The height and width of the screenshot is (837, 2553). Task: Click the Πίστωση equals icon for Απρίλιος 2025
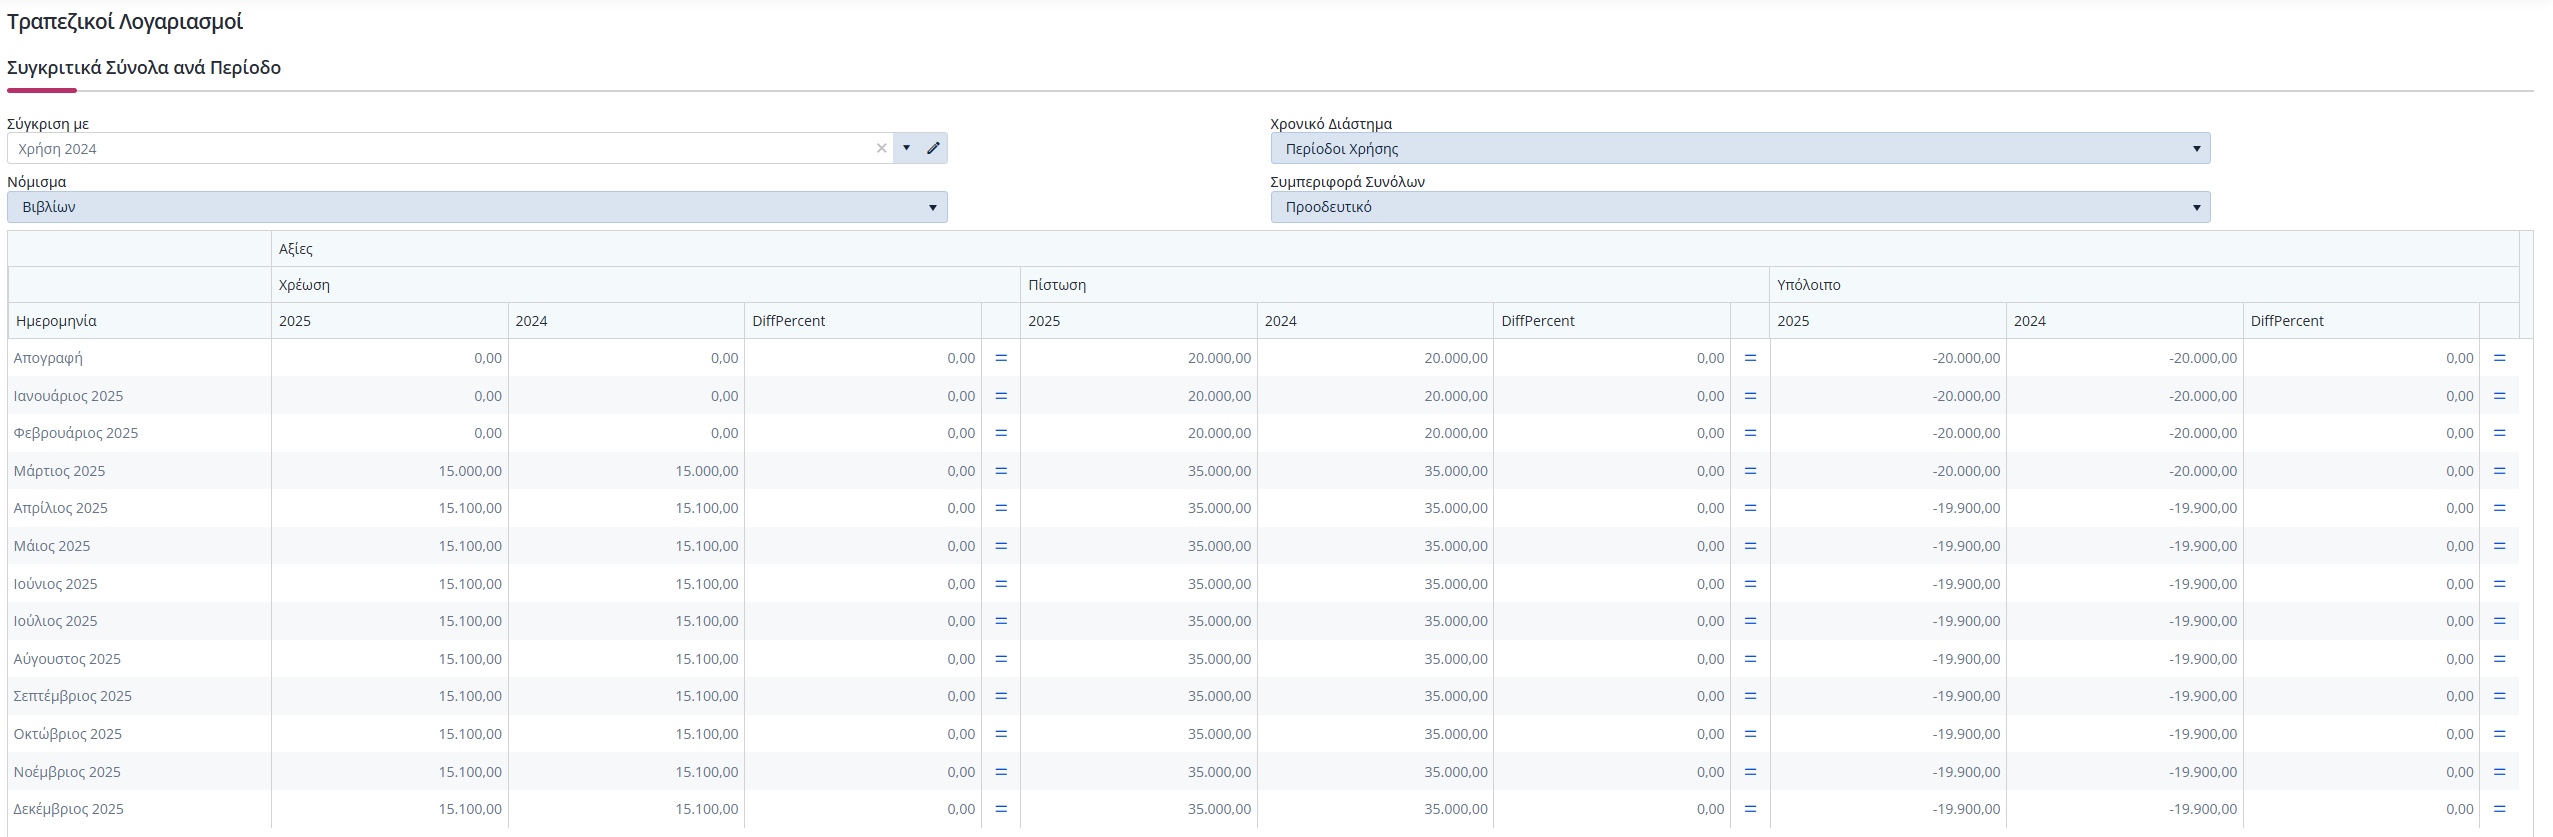click(1750, 508)
